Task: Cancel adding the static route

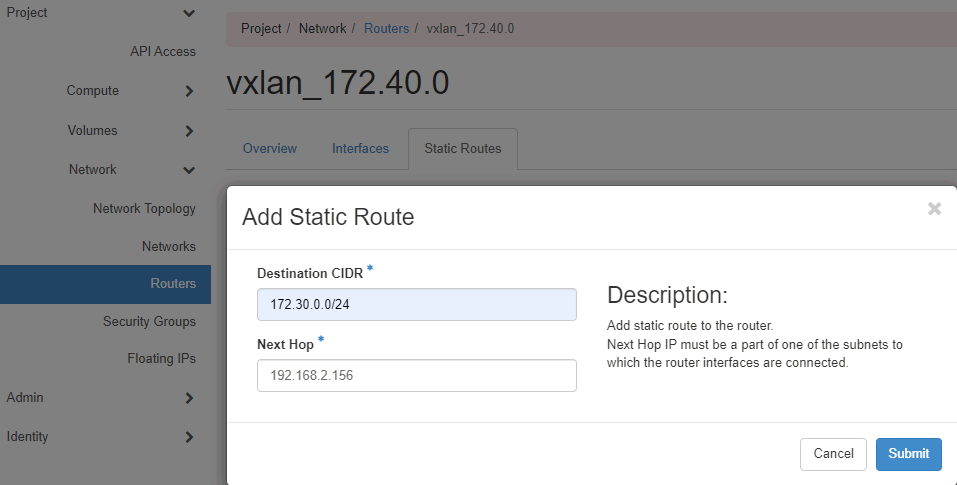Action: 833,453
